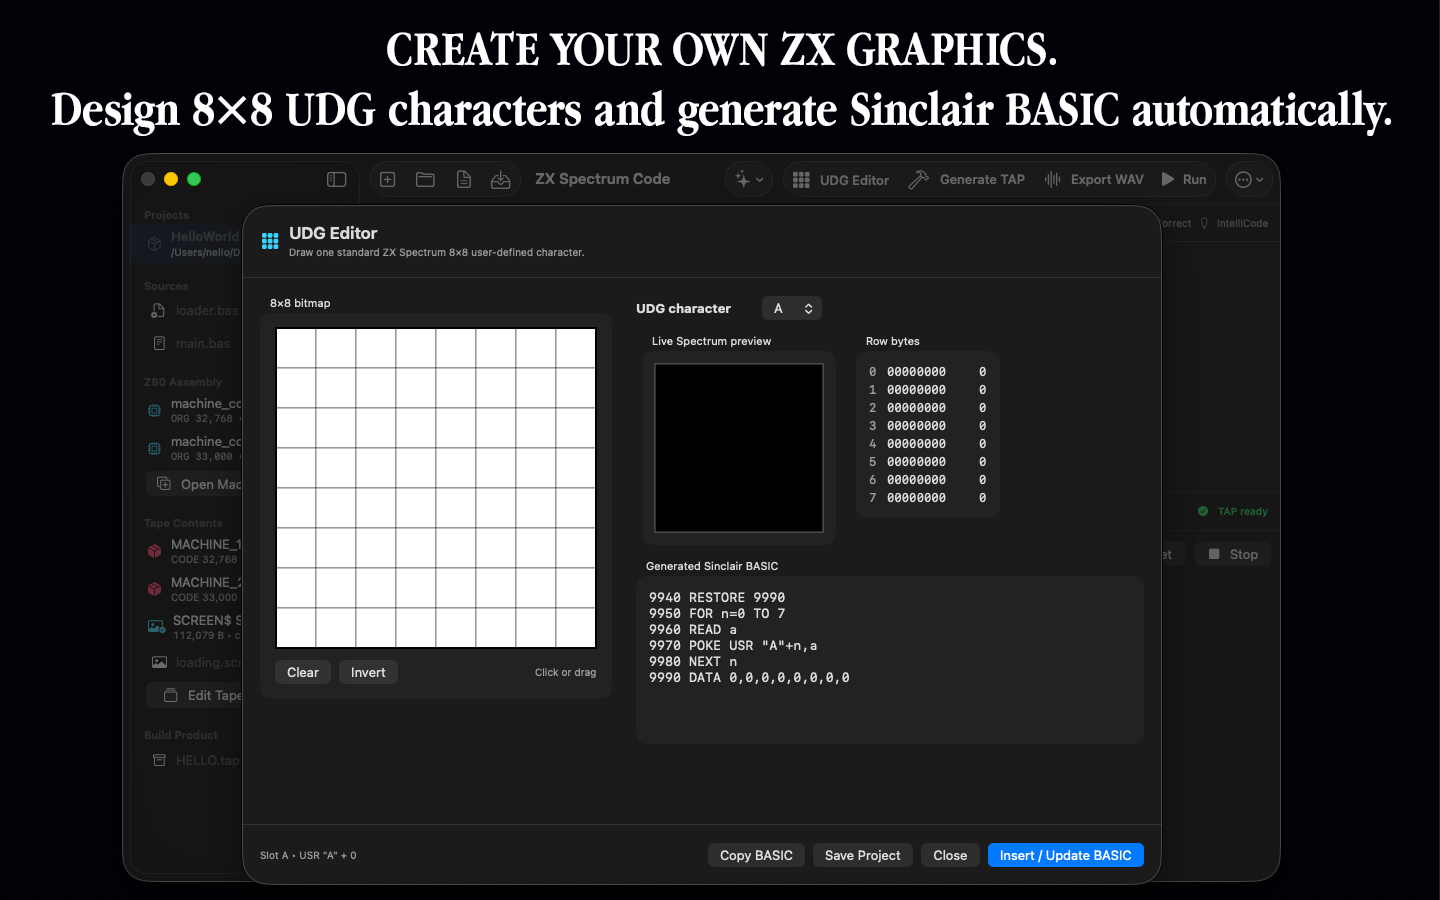Close the UDG Editor dialog
This screenshot has height=900, width=1440.
click(950, 855)
